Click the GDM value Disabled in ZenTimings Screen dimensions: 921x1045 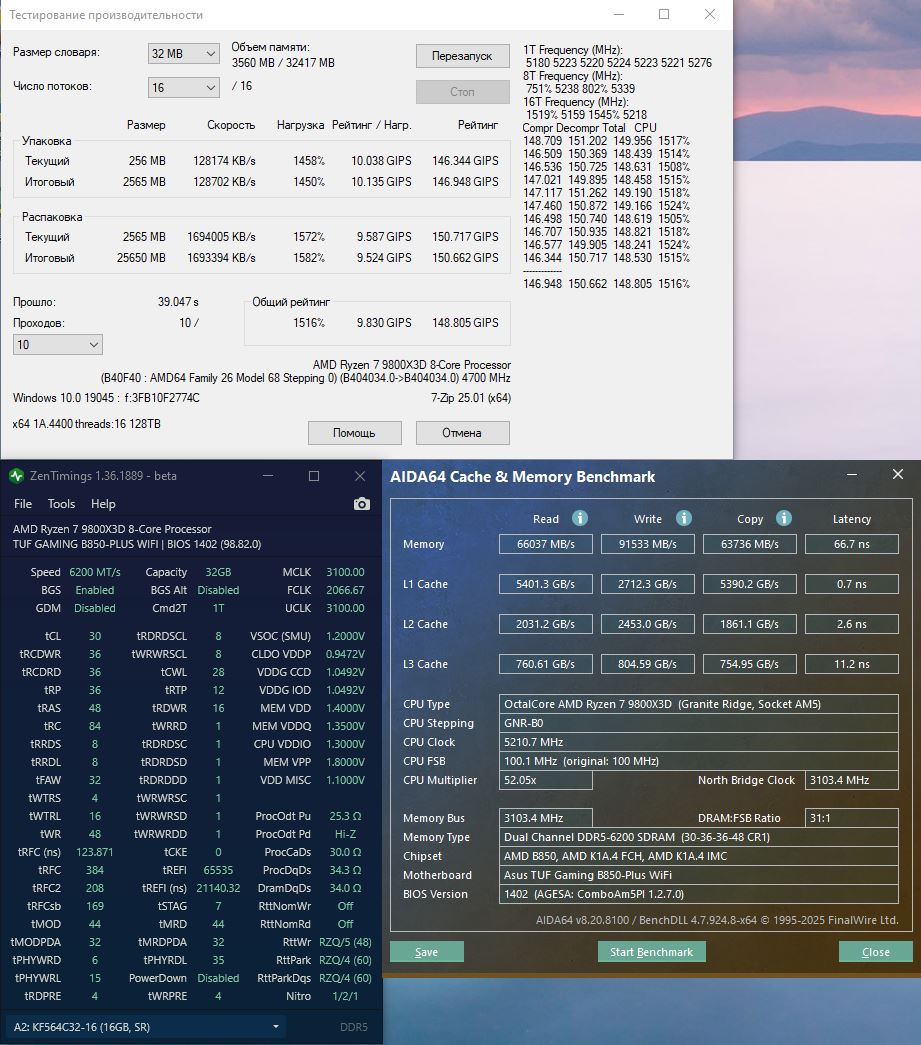tap(95, 608)
